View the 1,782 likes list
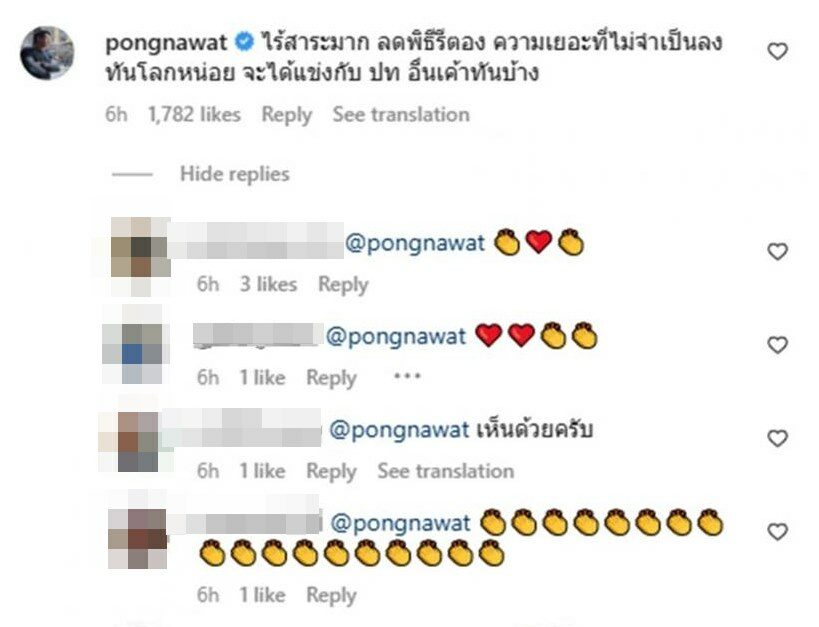The image size is (819, 627). [x=194, y=114]
